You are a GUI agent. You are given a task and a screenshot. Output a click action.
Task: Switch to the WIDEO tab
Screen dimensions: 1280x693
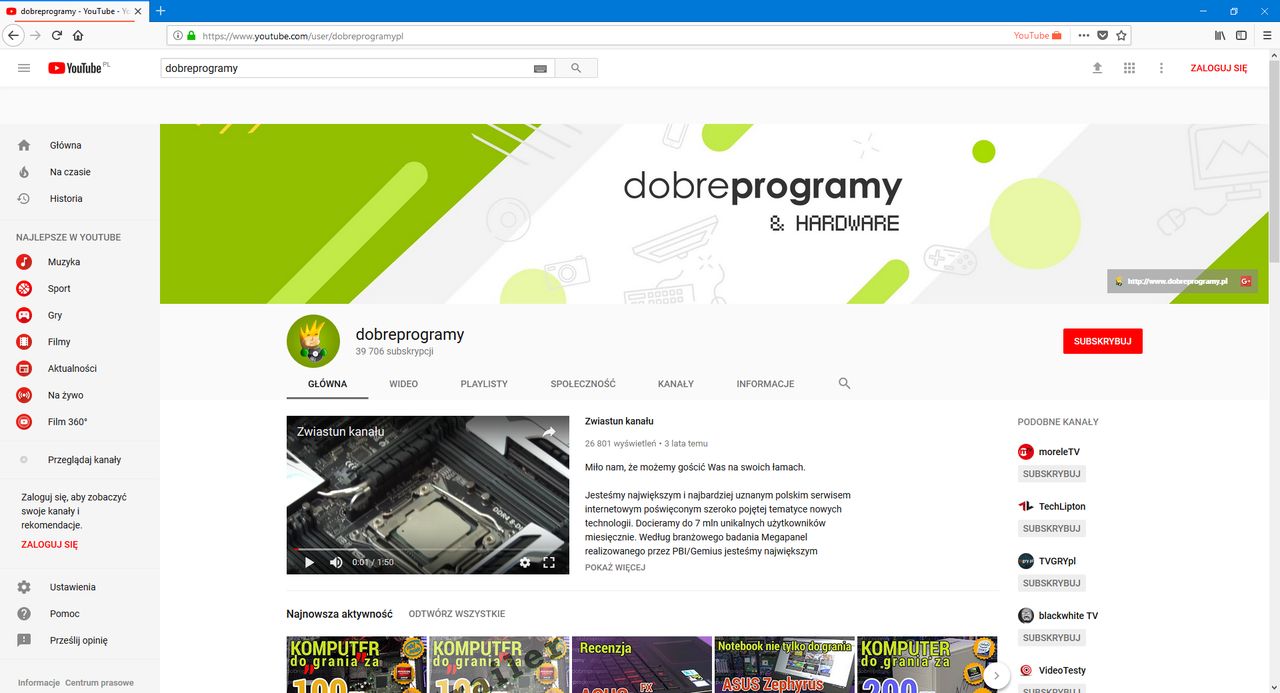click(404, 384)
